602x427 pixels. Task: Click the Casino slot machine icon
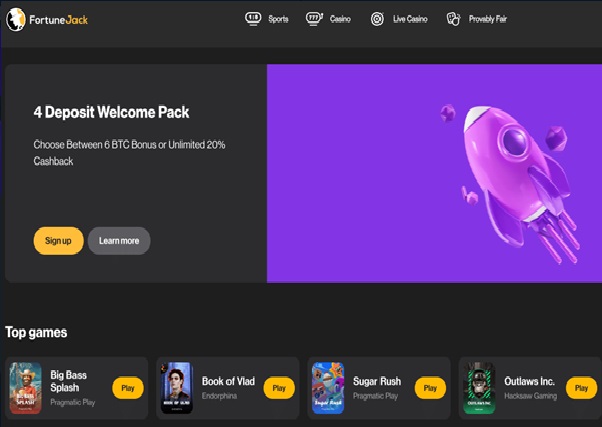(314, 18)
